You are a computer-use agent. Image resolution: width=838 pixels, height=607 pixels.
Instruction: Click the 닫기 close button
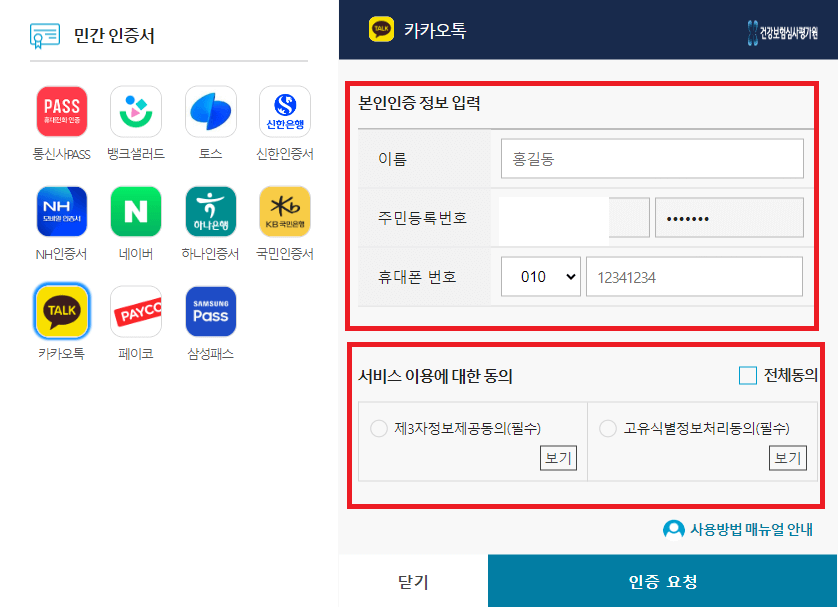point(413,581)
